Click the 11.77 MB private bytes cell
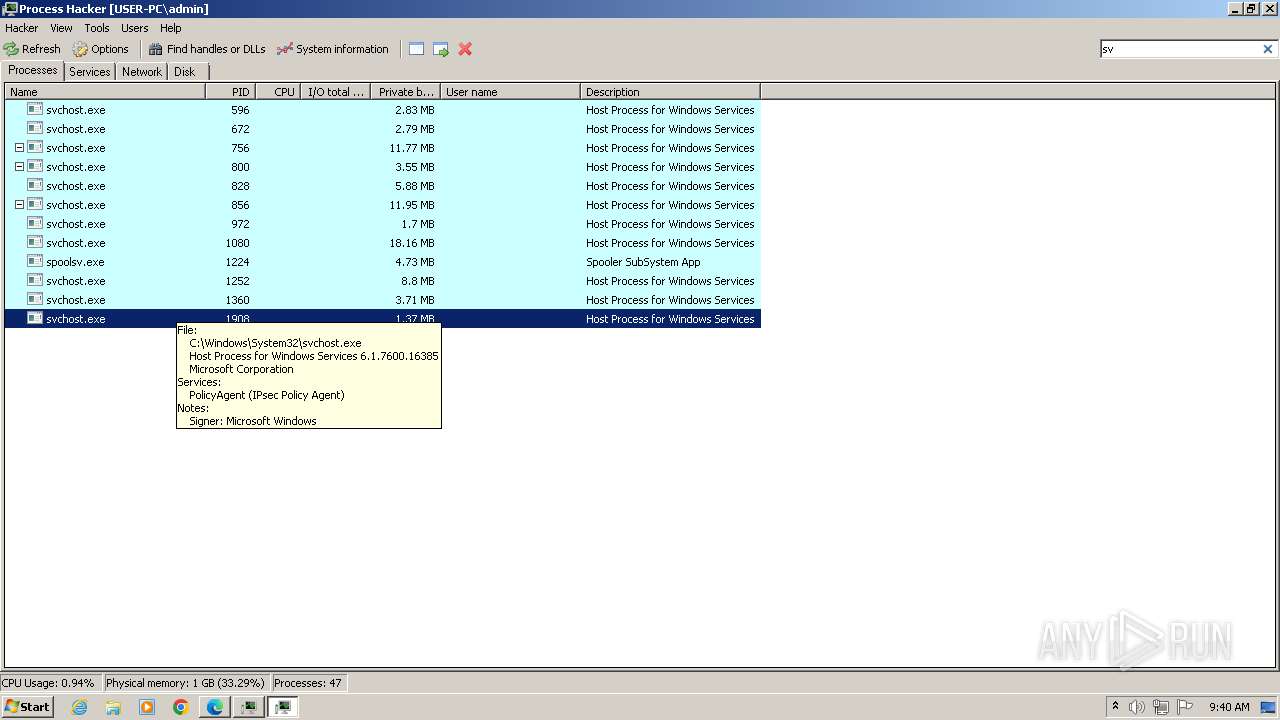This screenshot has height=720, width=1280. pos(411,148)
